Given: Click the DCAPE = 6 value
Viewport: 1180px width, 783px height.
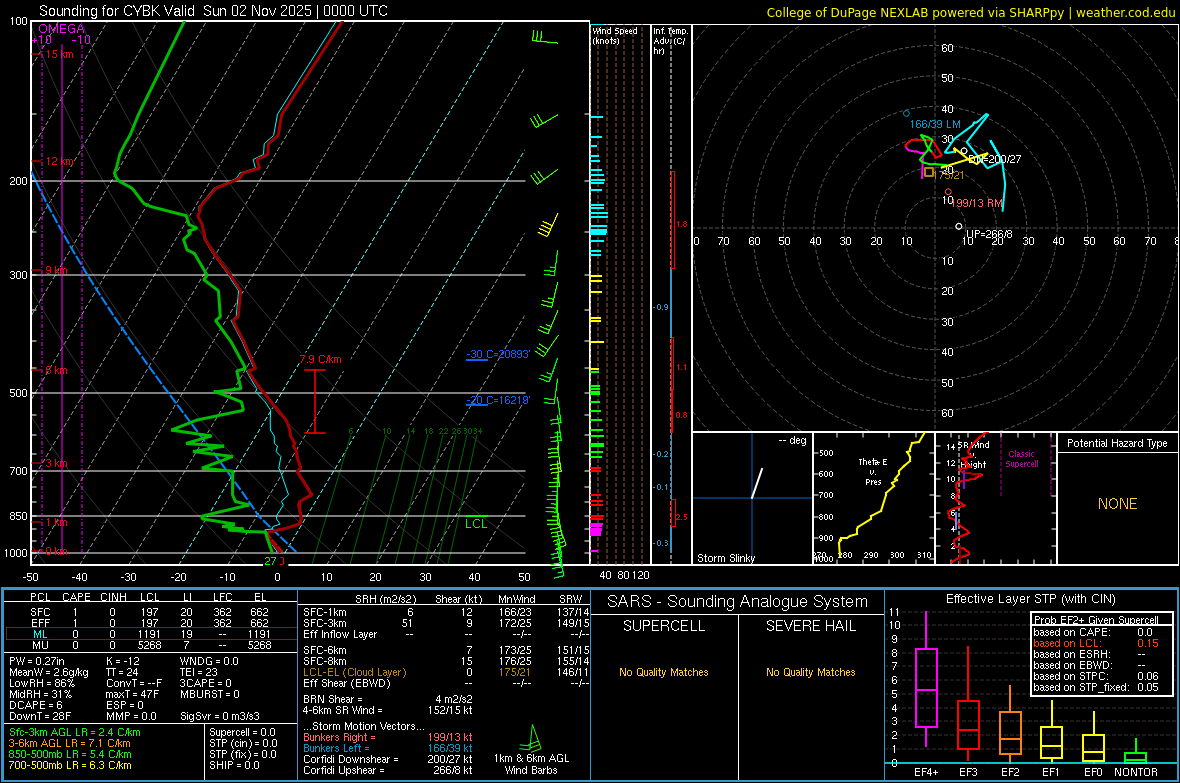Looking at the screenshot, I should [x=35, y=705].
